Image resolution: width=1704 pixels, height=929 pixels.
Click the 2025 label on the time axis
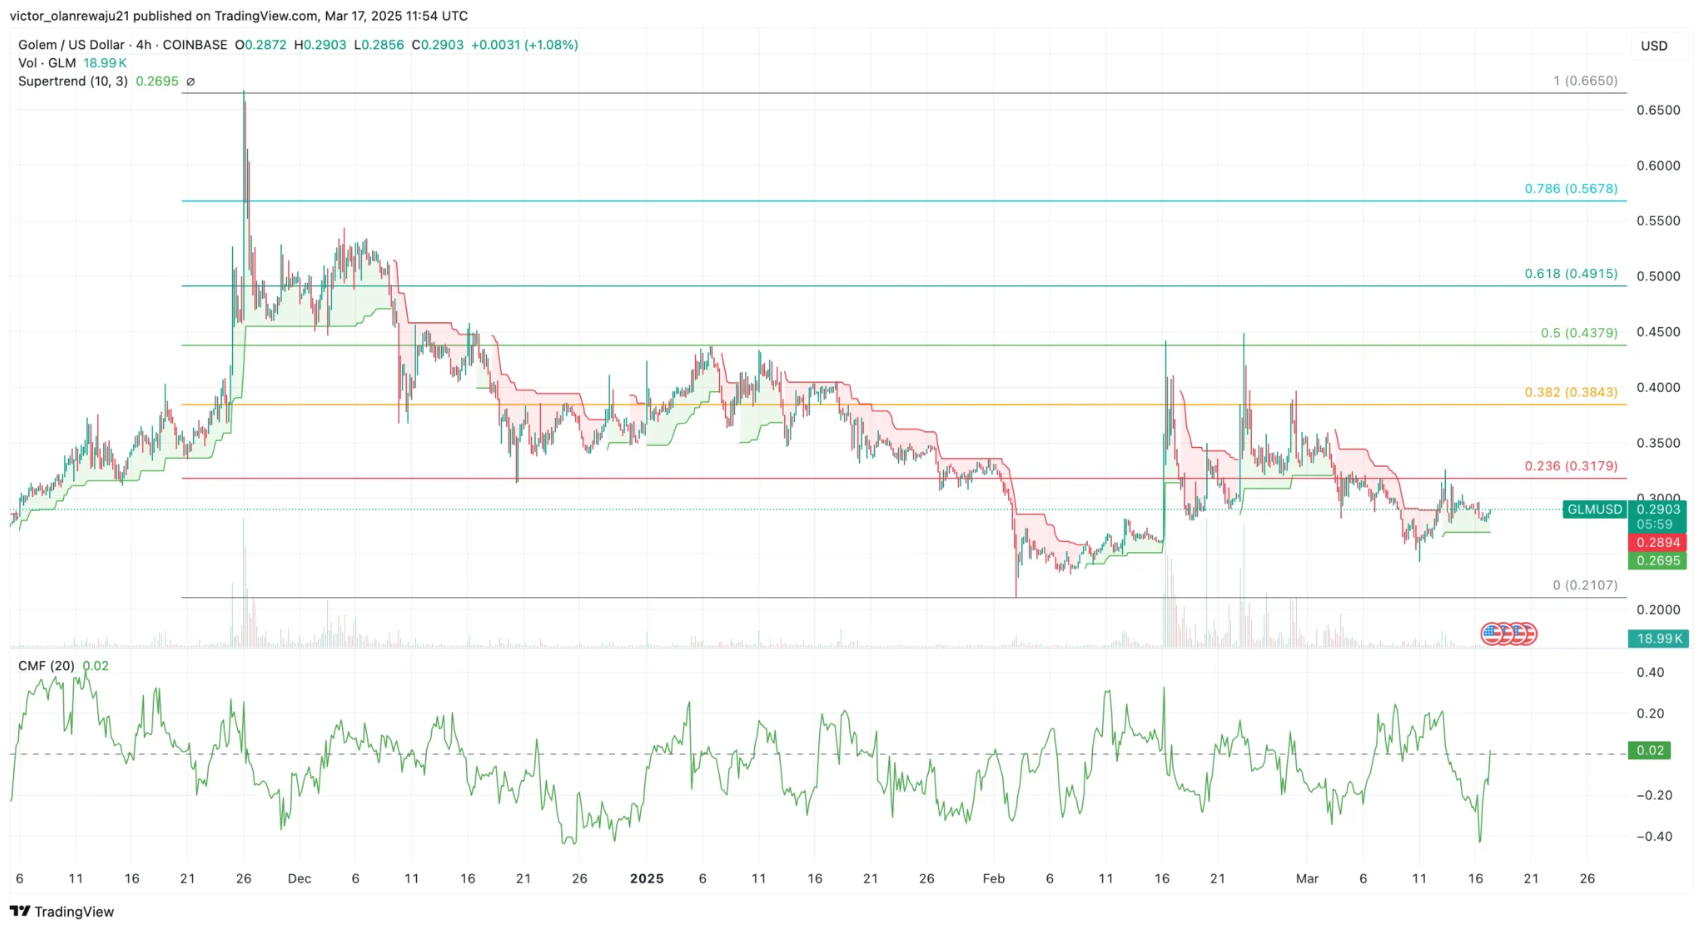[647, 878]
